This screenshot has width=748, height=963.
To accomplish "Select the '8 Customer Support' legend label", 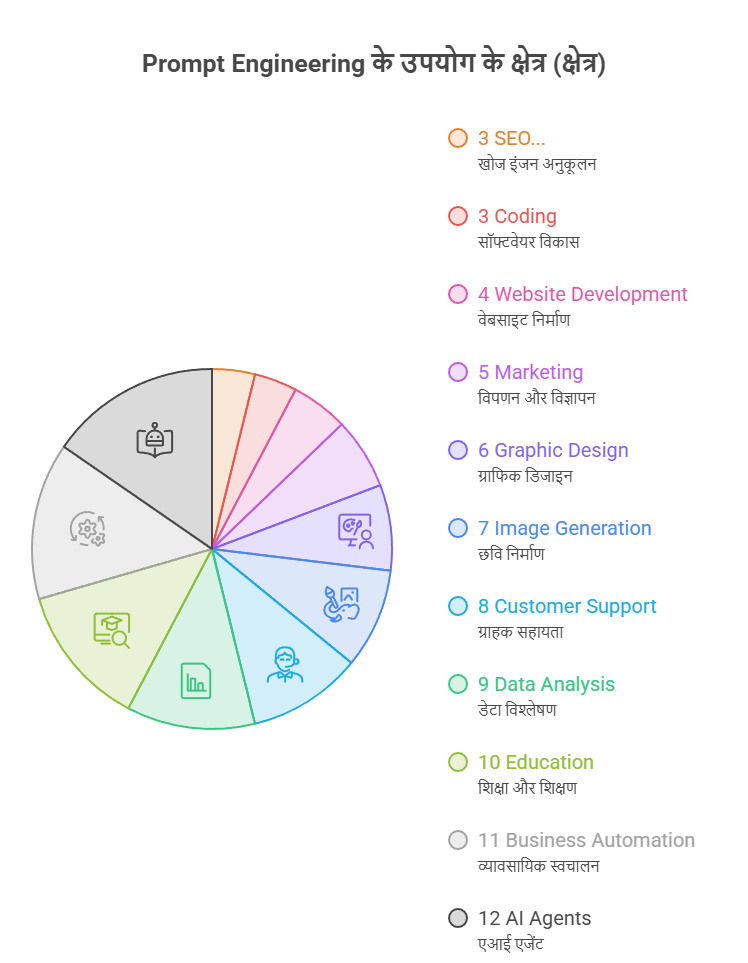I will (x=567, y=606).
